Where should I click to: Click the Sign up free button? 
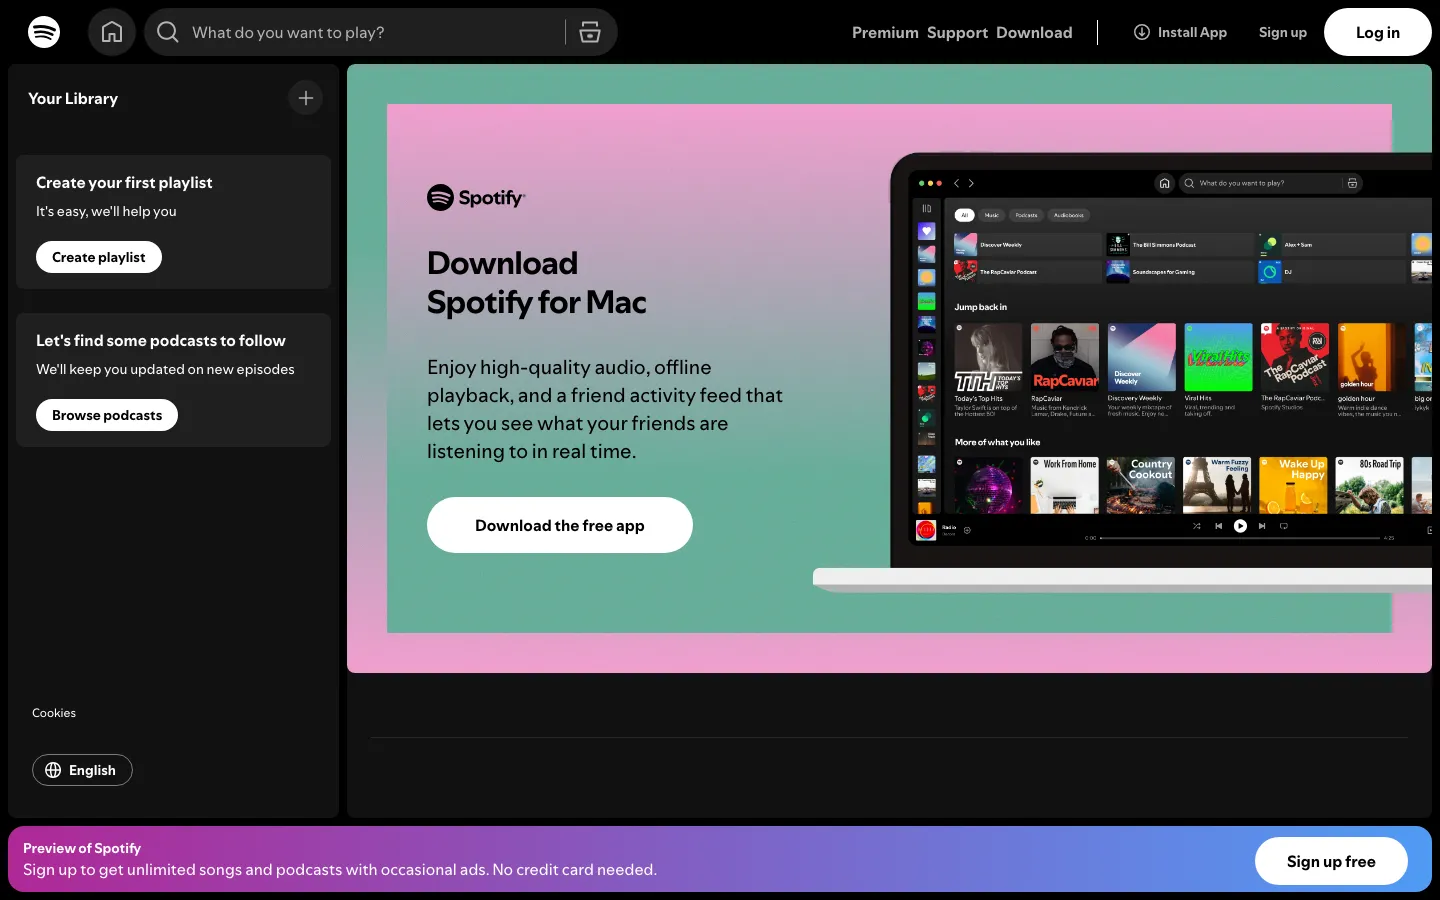tap(1331, 861)
